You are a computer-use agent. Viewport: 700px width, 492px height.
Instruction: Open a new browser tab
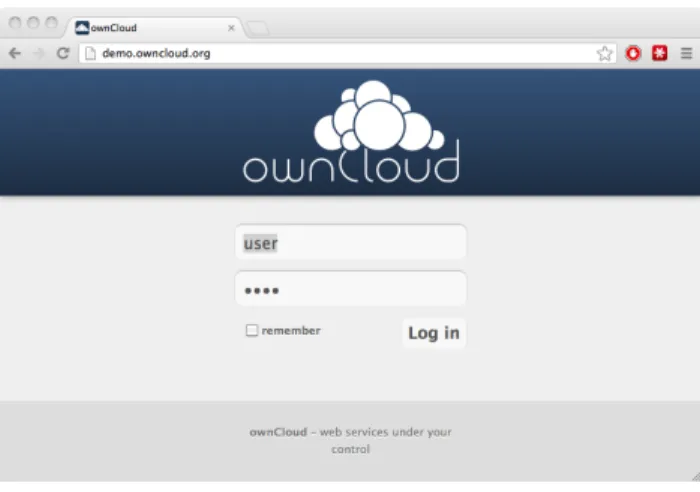click(258, 28)
